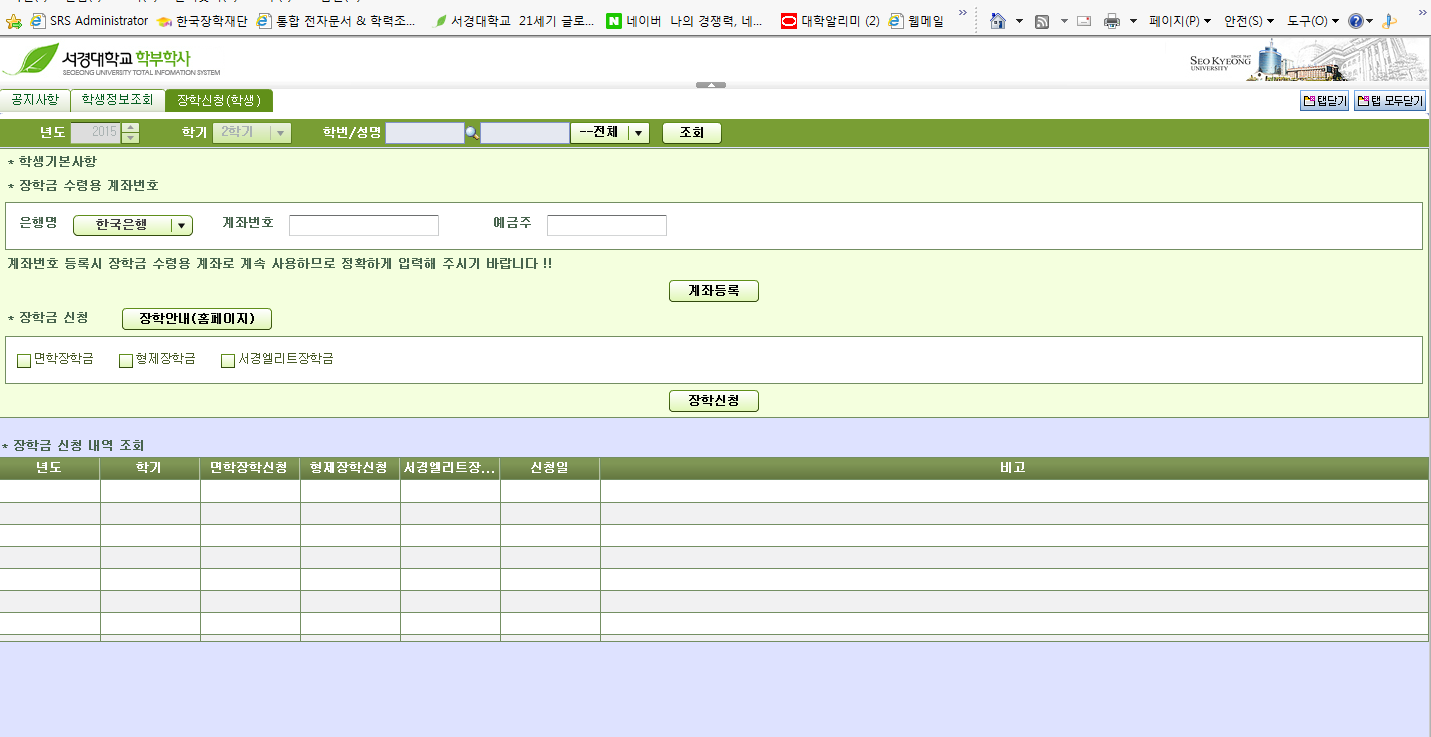Click the 탭 모두닫기 icon

pos(1388,100)
